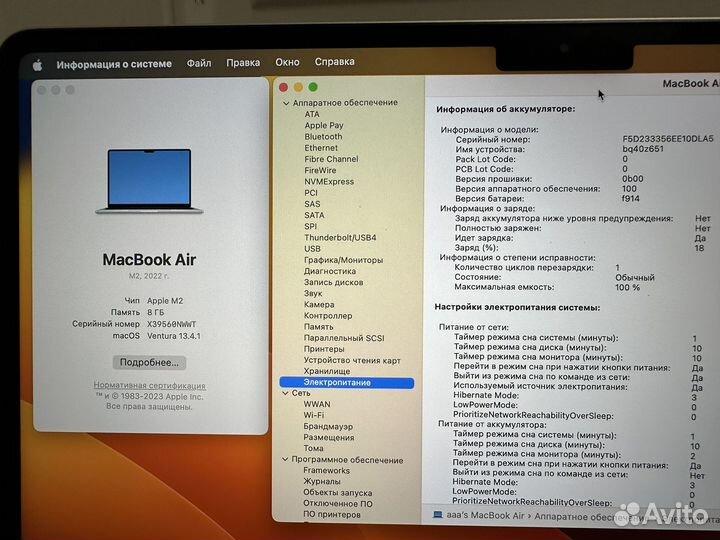Click the battery serial number F5D233356EE10DLA5
This screenshot has height=540, width=720.
point(668,139)
